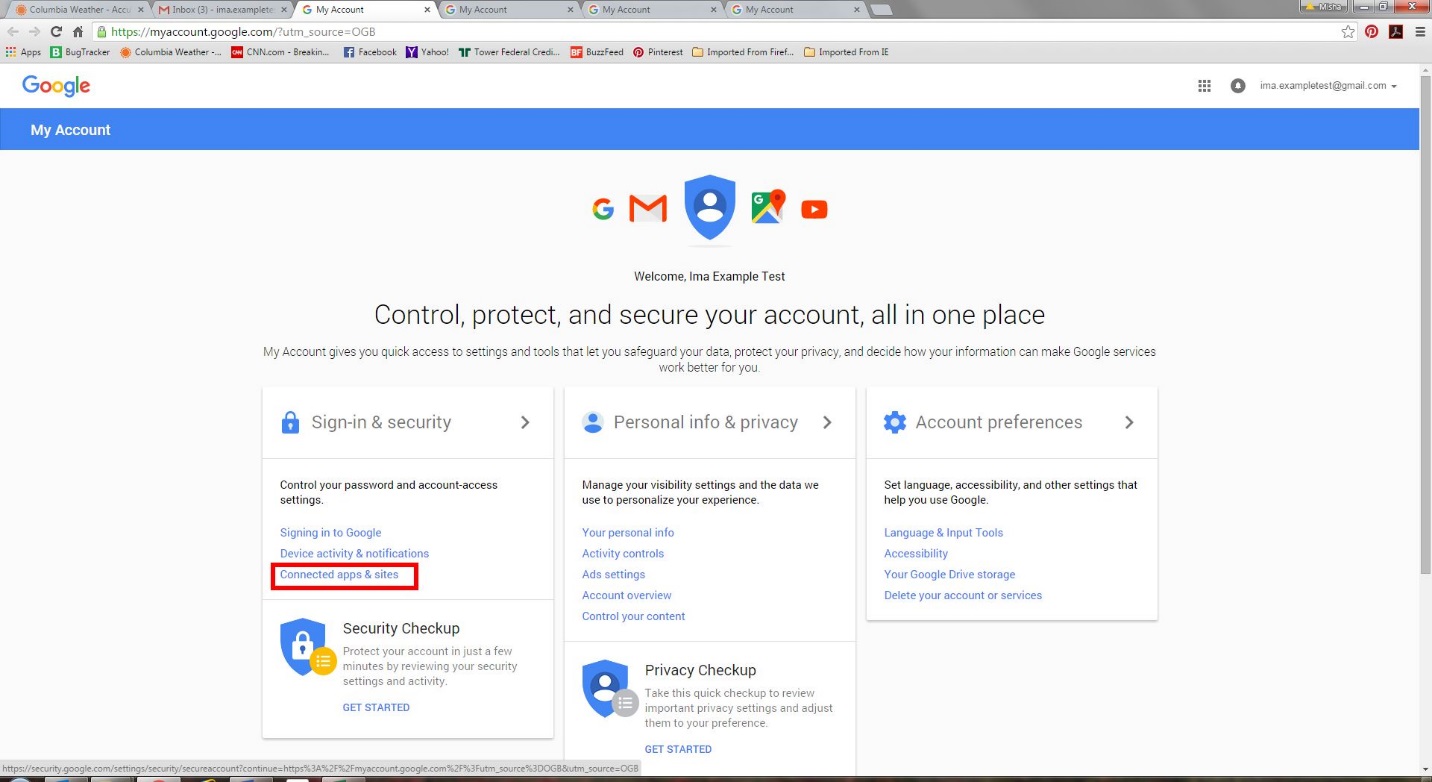Click the browser back arrow
The image size is (1432, 782).
[13, 32]
